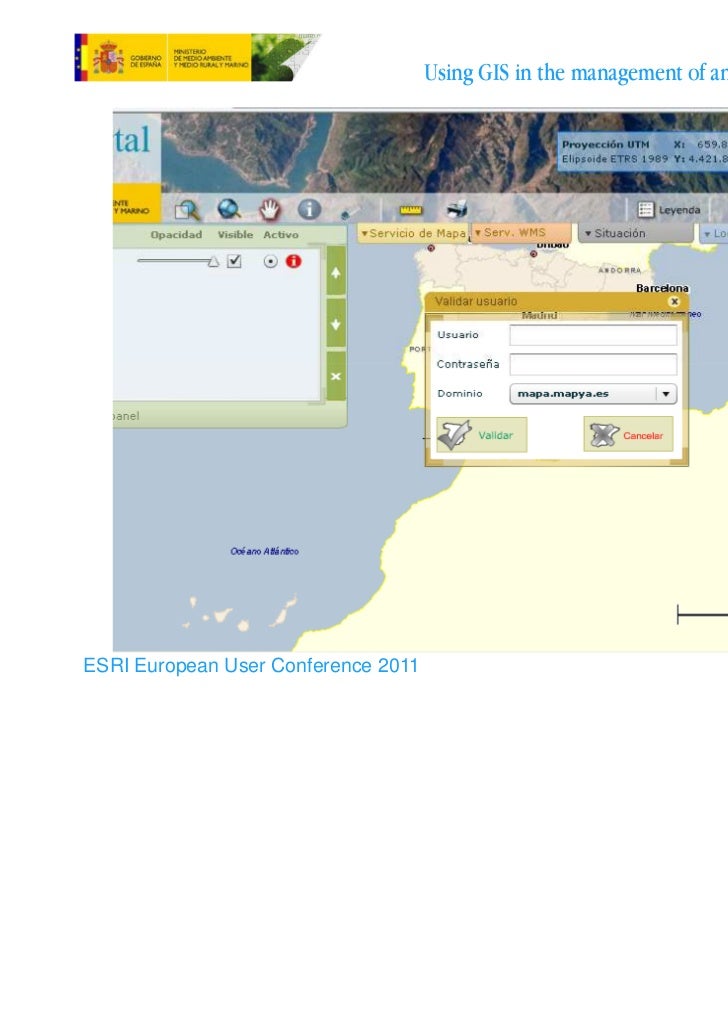
Task: Select the layer Activo radio button
Action: click(x=270, y=261)
